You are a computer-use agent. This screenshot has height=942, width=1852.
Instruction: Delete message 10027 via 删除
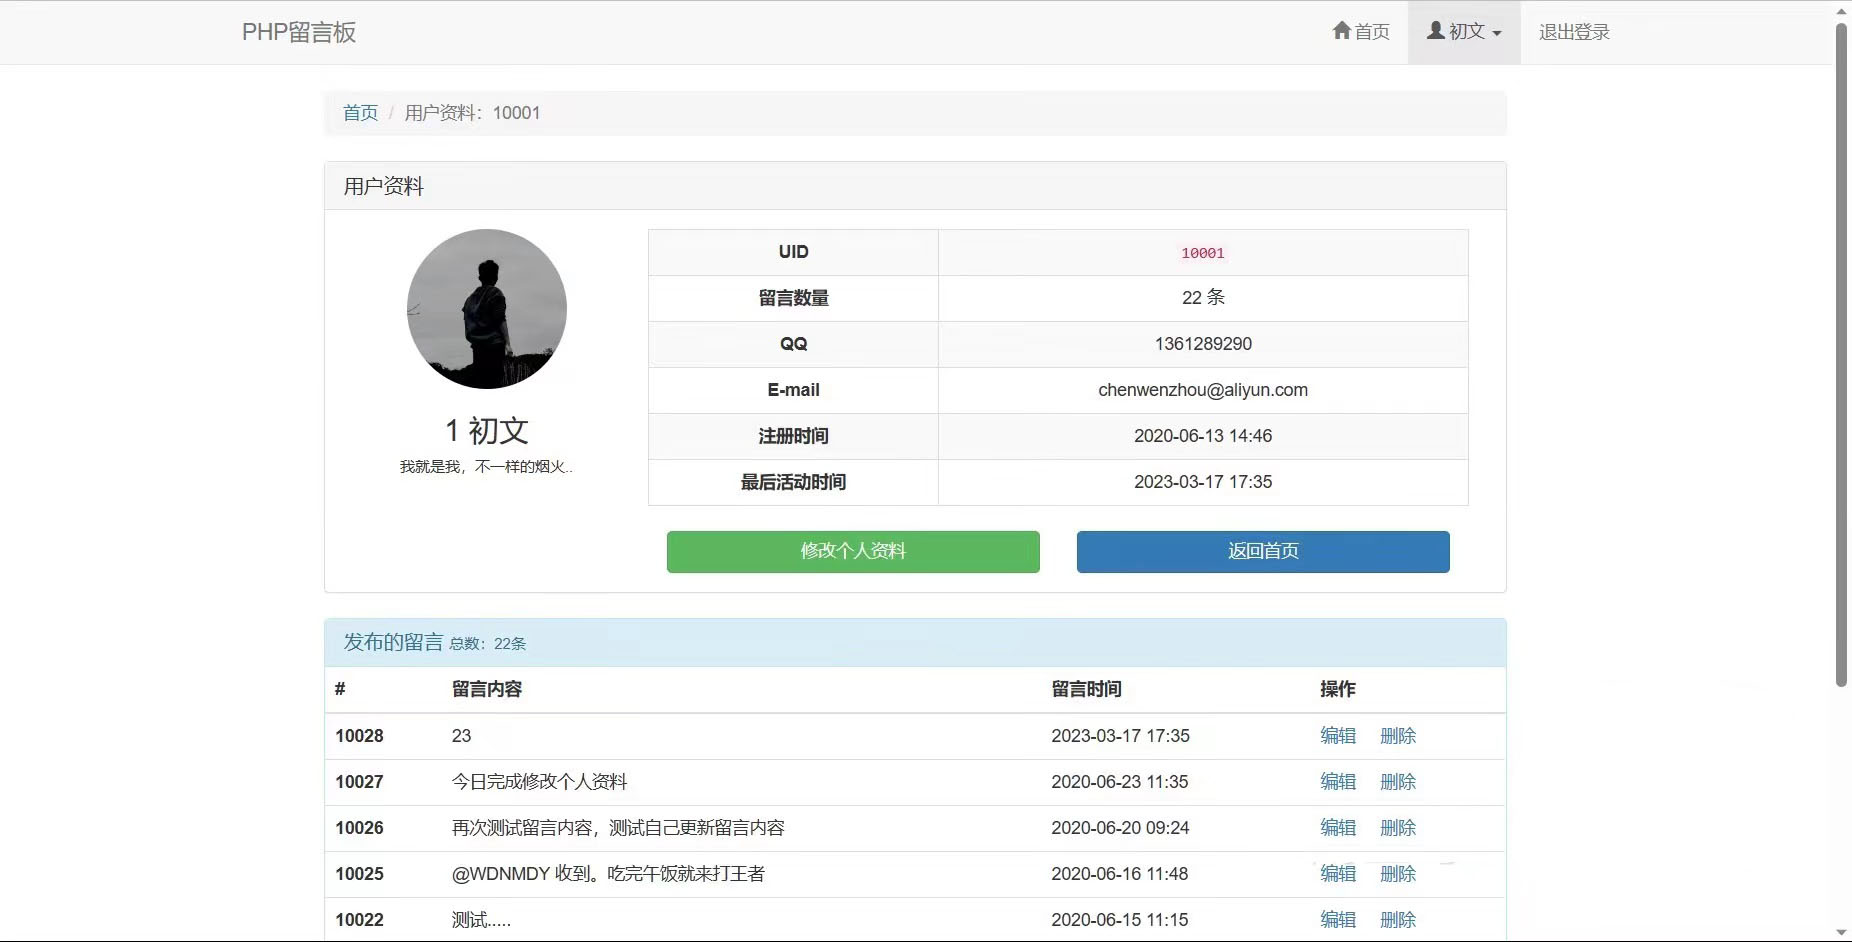[1398, 782]
